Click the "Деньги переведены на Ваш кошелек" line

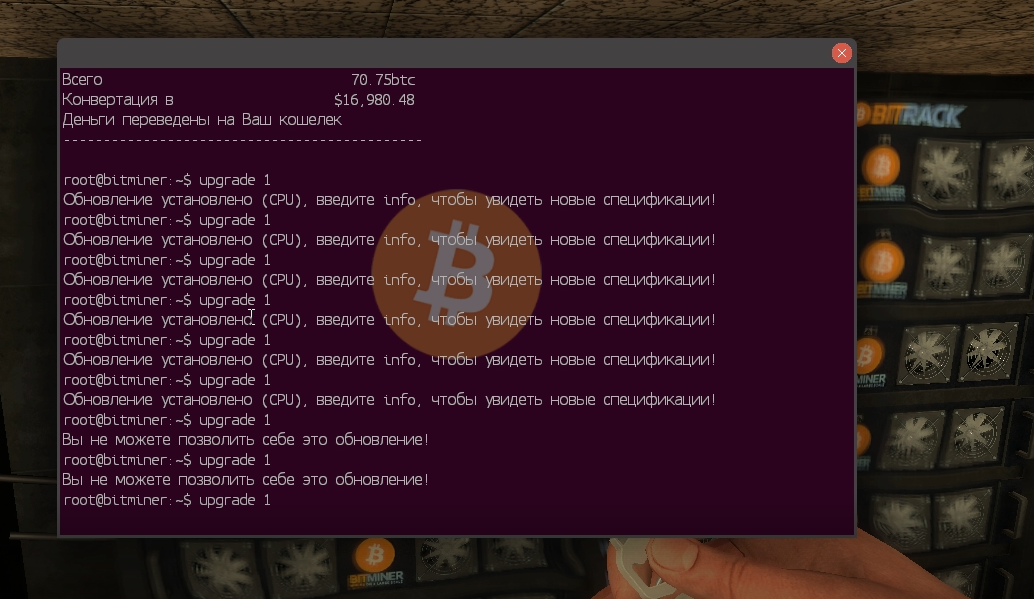[202, 120]
